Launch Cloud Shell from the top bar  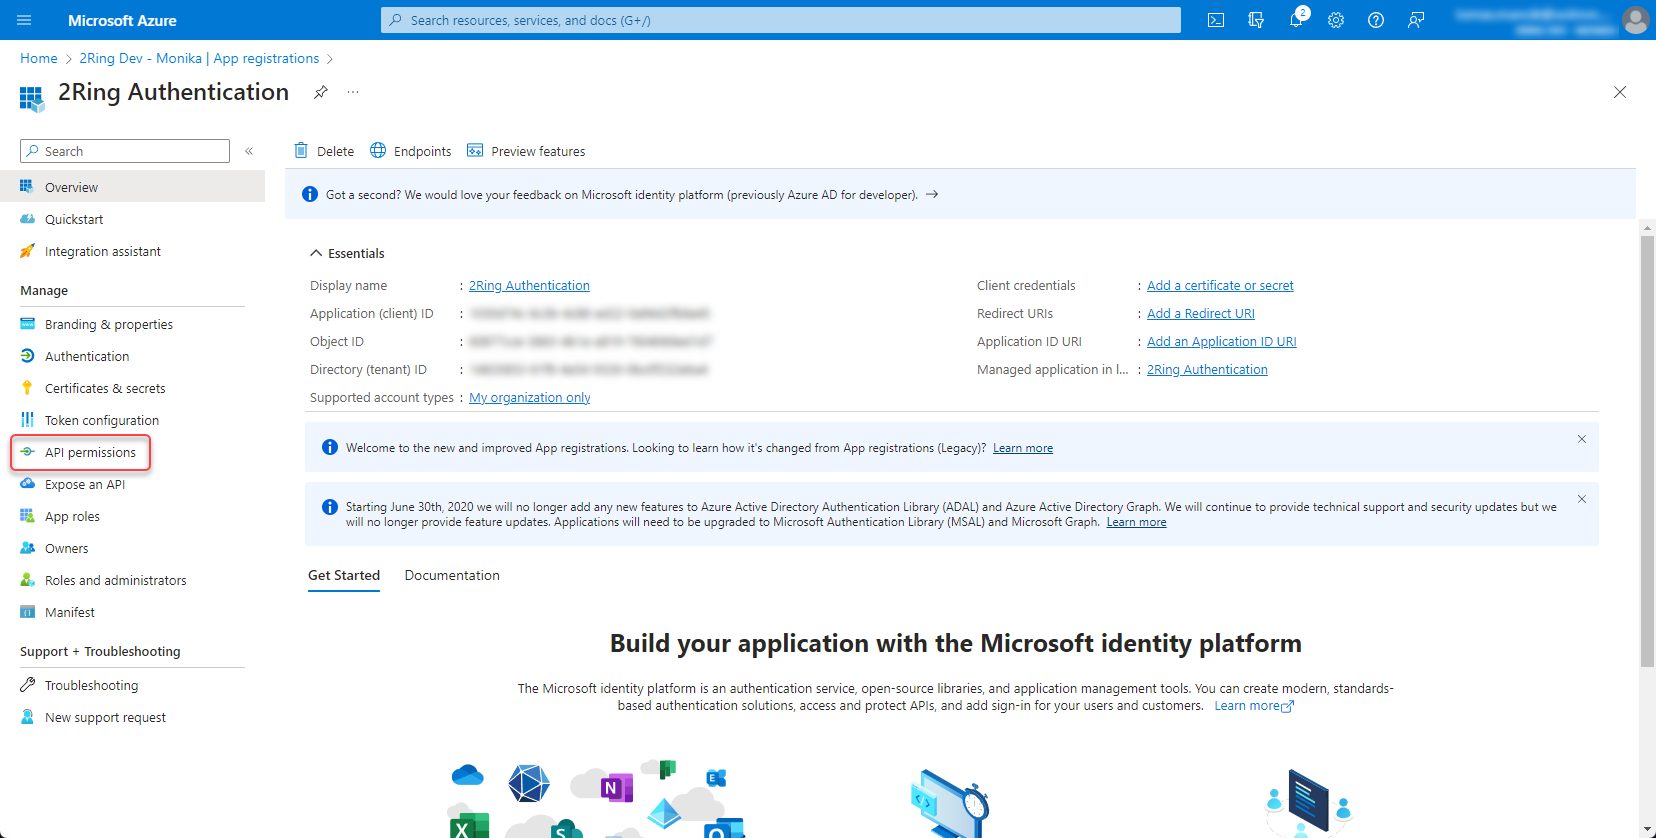point(1216,20)
